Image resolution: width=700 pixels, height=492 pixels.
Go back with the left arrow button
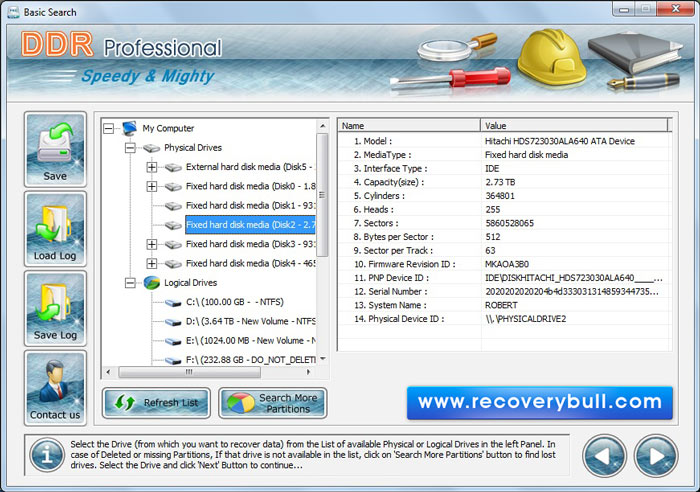(x=604, y=456)
